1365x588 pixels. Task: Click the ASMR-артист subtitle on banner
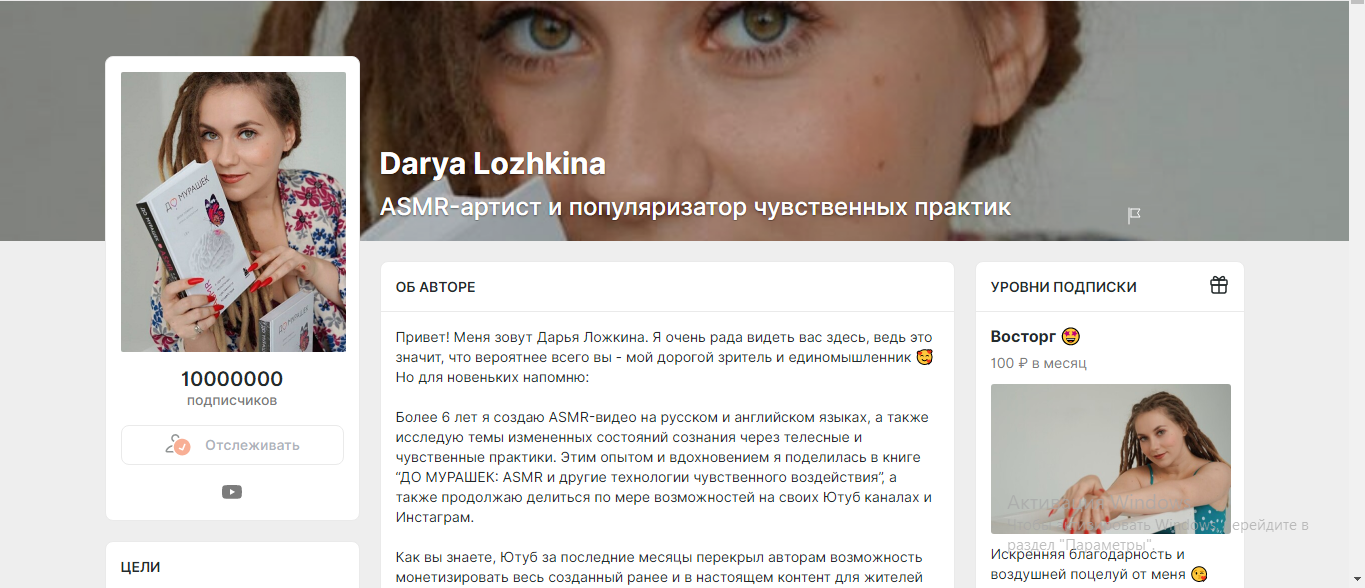696,207
